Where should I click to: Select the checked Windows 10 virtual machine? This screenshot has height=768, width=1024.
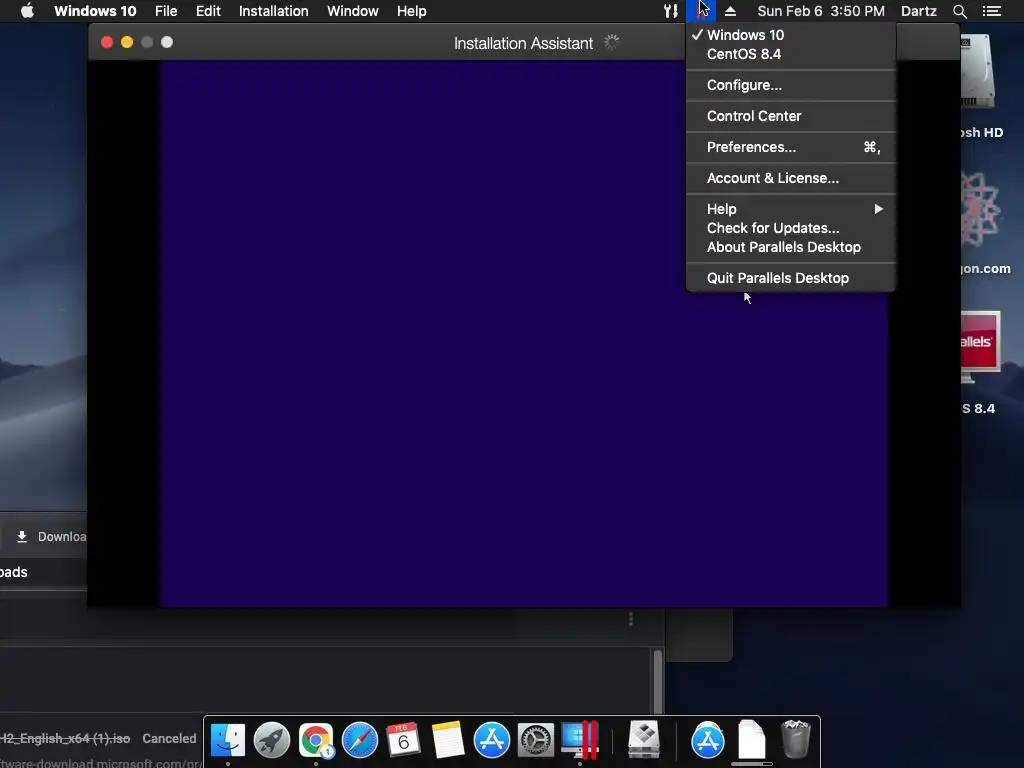[791, 35]
